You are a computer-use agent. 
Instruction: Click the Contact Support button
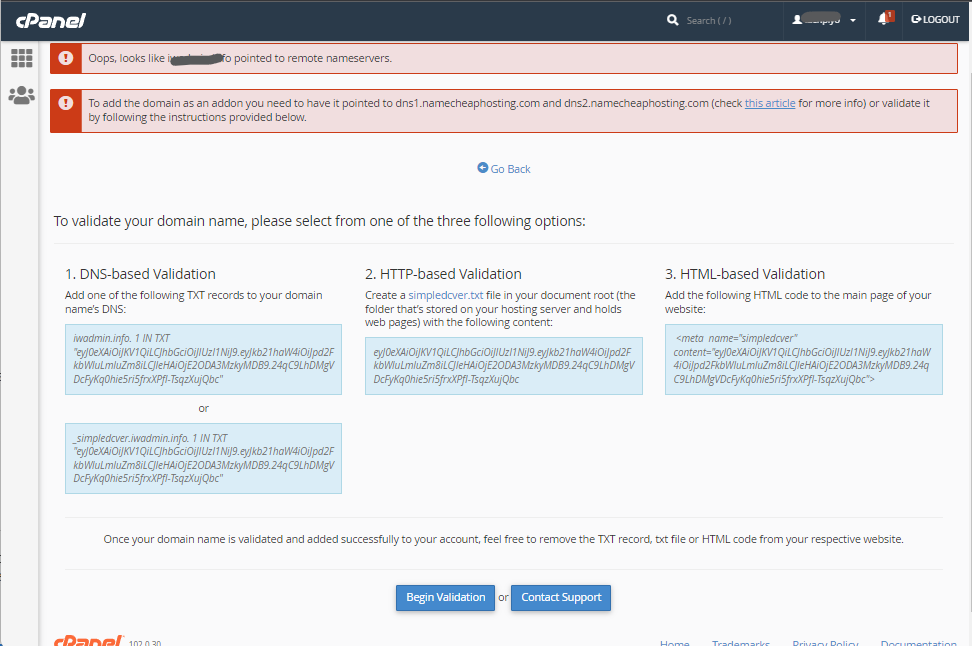pyautogui.click(x=561, y=598)
